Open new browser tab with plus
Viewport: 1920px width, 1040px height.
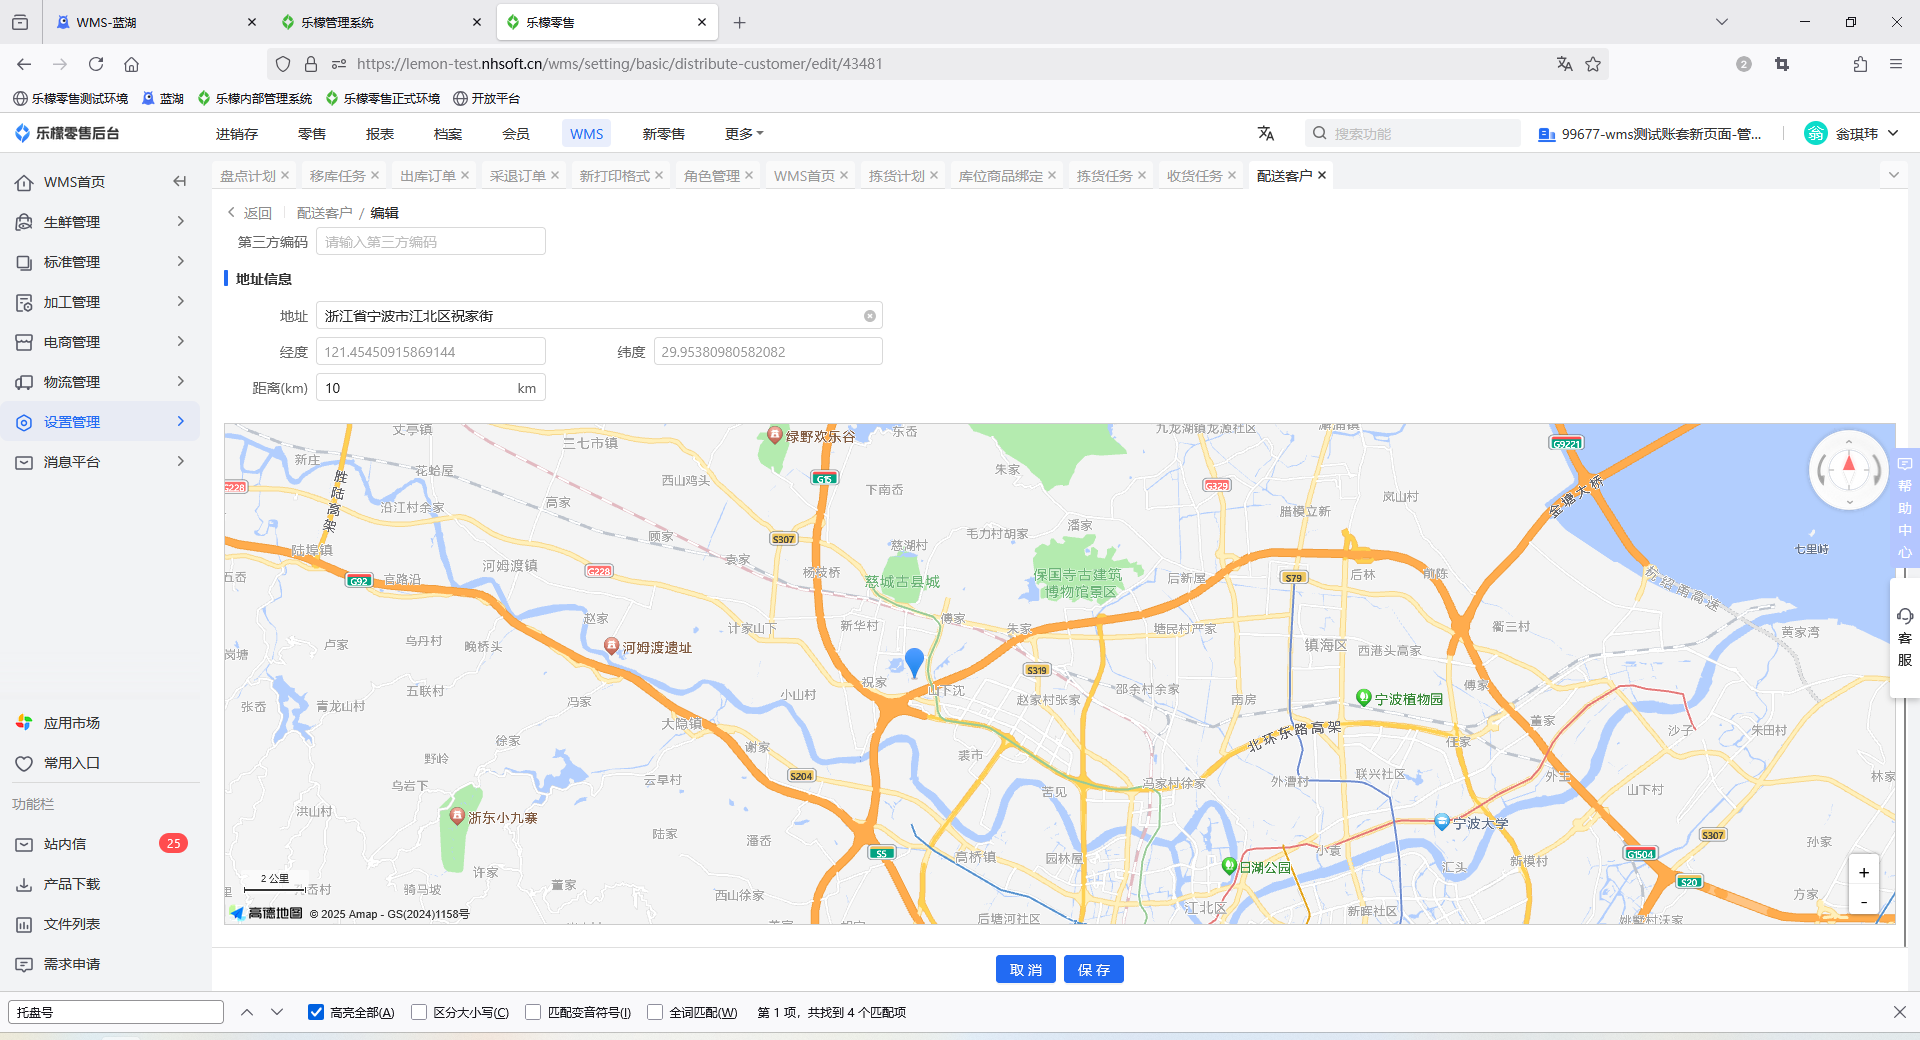pyautogui.click(x=740, y=22)
